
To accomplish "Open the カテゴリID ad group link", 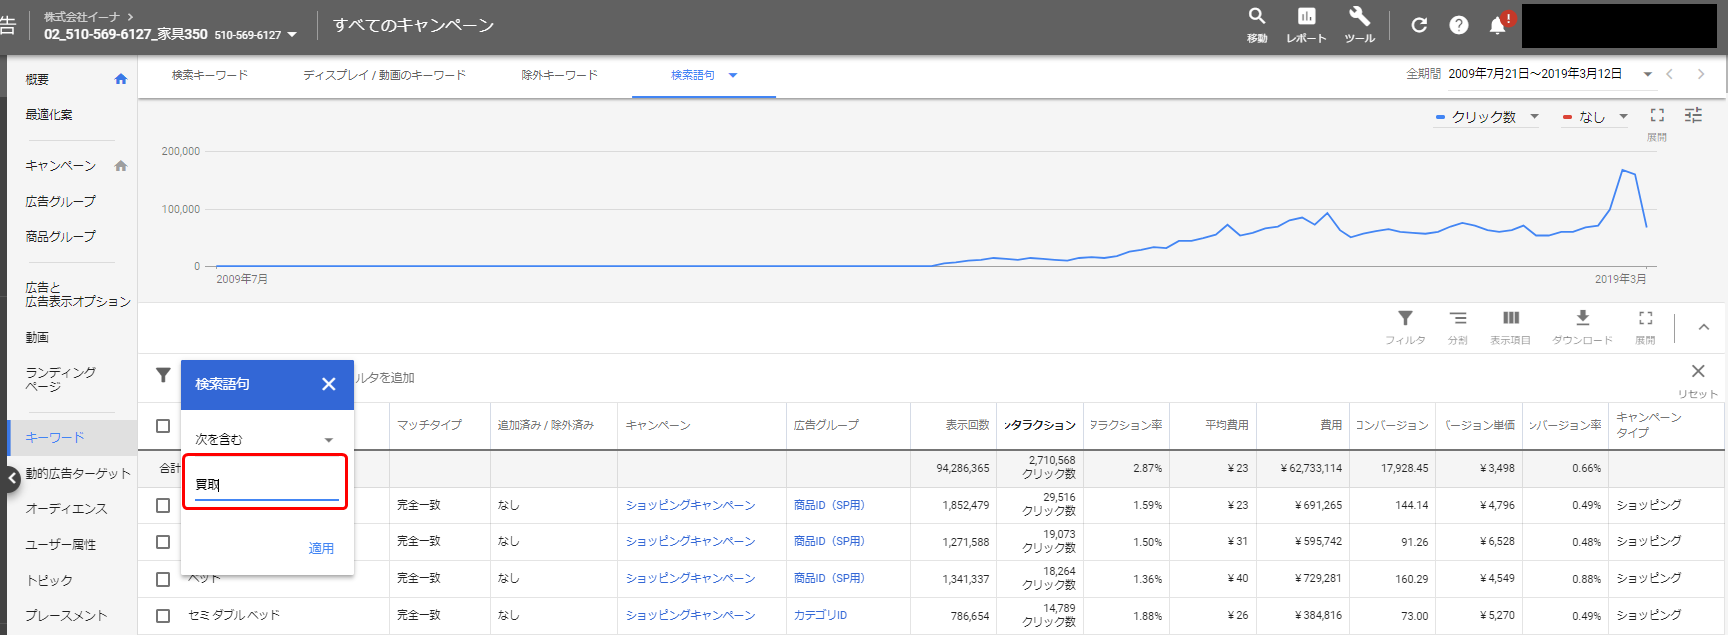I will [x=820, y=615].
